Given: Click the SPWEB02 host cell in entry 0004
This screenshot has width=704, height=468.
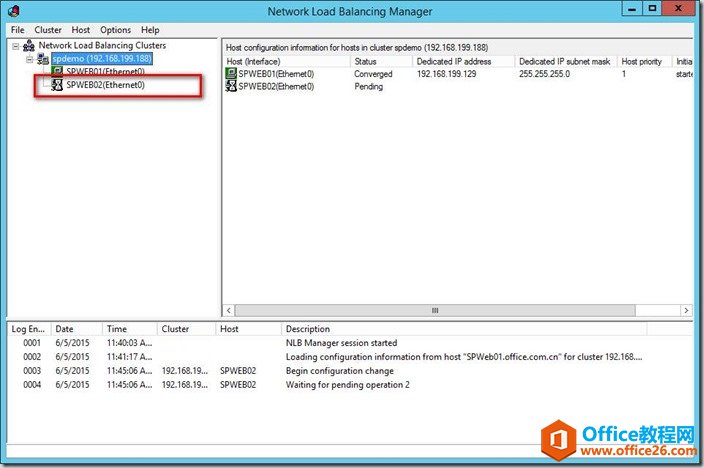Looking at the screenshot, I should pos(238,385).
